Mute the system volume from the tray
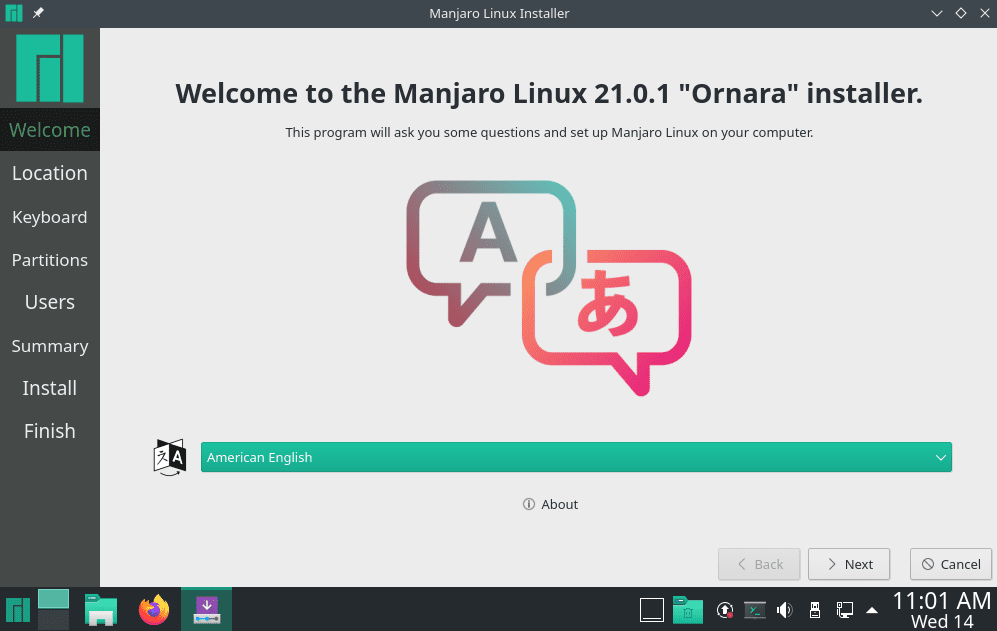Viewport: 997px width, 631px height. pyautogui.click(x=785, y=609)
